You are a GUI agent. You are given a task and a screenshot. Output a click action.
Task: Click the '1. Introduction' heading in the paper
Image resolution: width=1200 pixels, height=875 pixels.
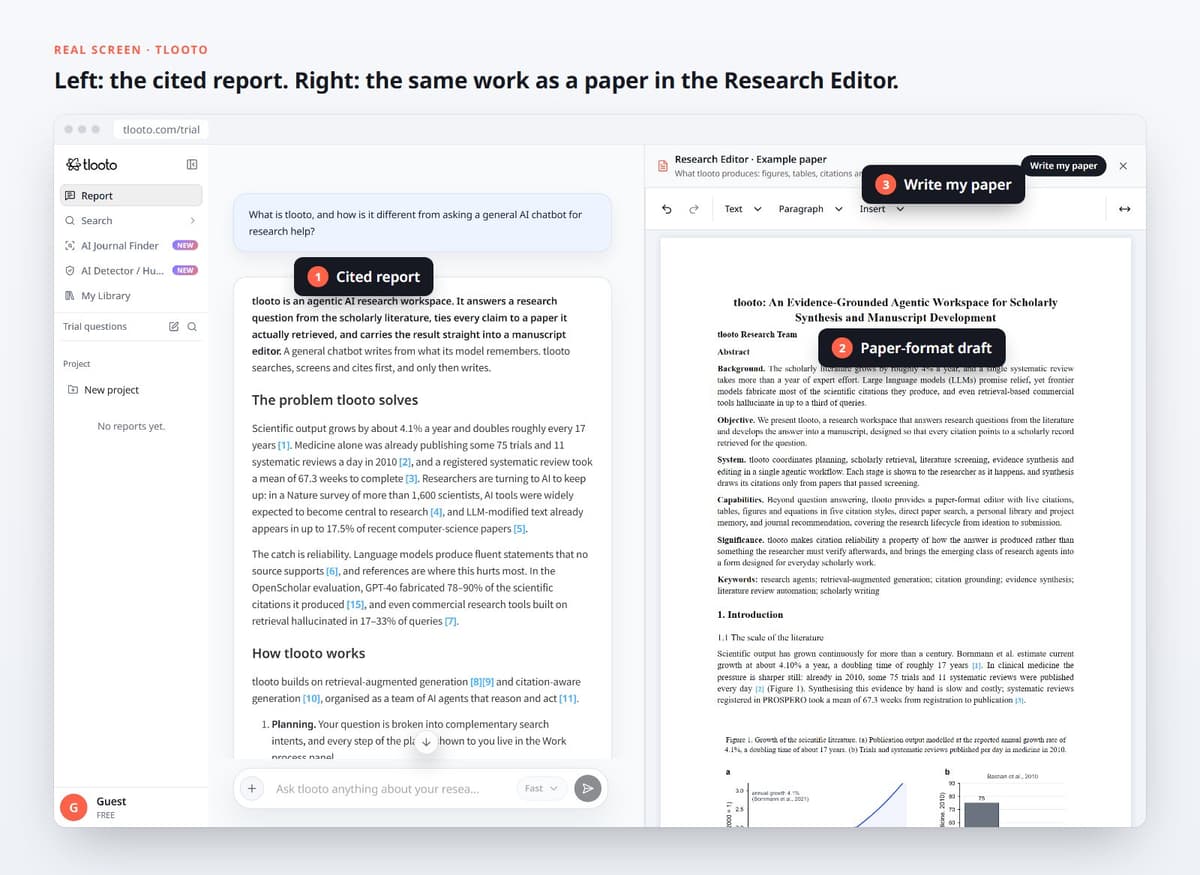tap(751, 614)
